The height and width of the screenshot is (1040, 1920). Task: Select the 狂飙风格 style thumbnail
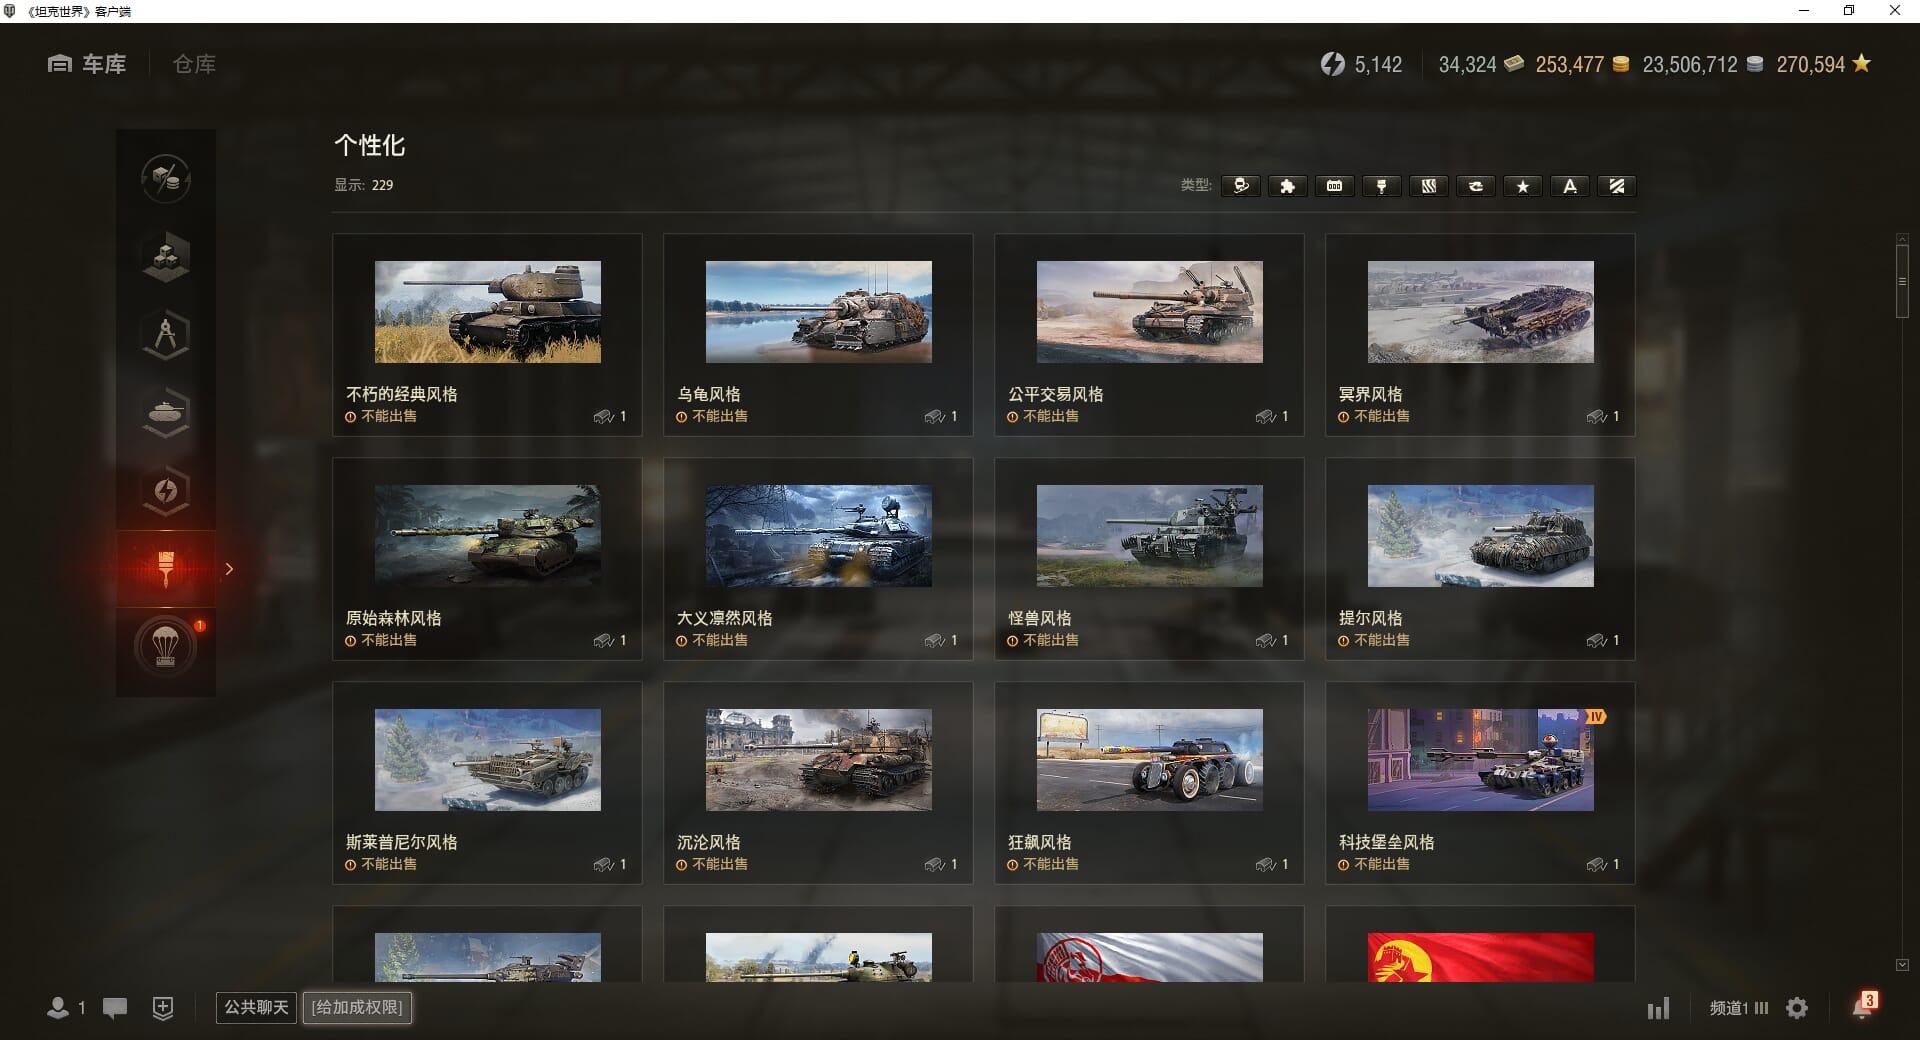coord(1149,760)
